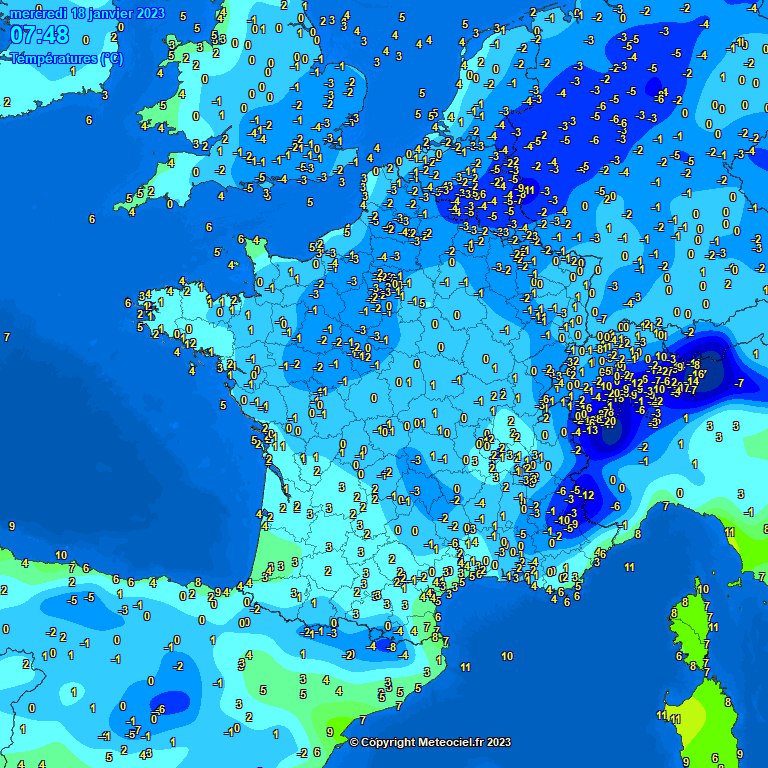Click the -18 reading in the Alps
Viewport: 768px width, 768px height.
pyautogui.click(x=695, y=364)
